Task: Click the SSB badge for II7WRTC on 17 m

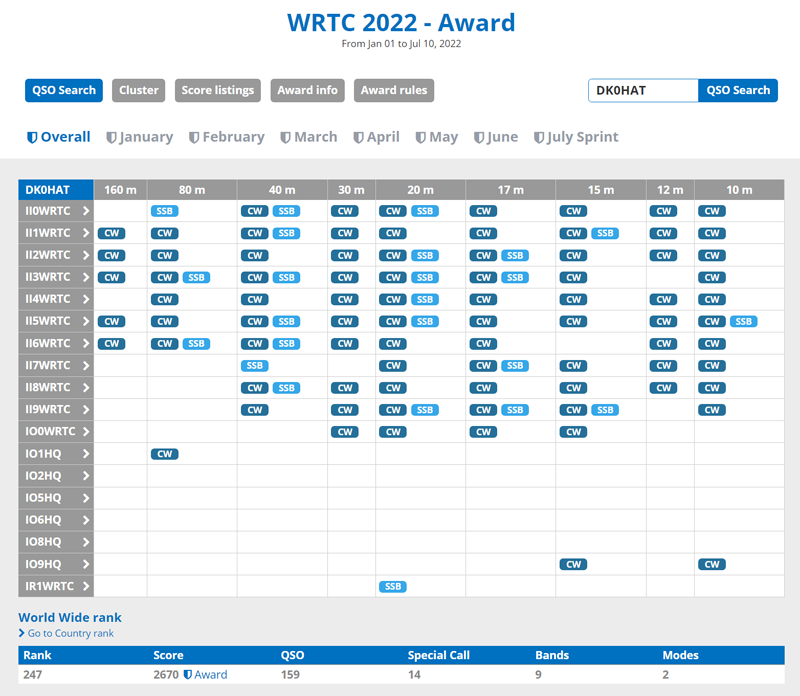Action: (515, 365)
